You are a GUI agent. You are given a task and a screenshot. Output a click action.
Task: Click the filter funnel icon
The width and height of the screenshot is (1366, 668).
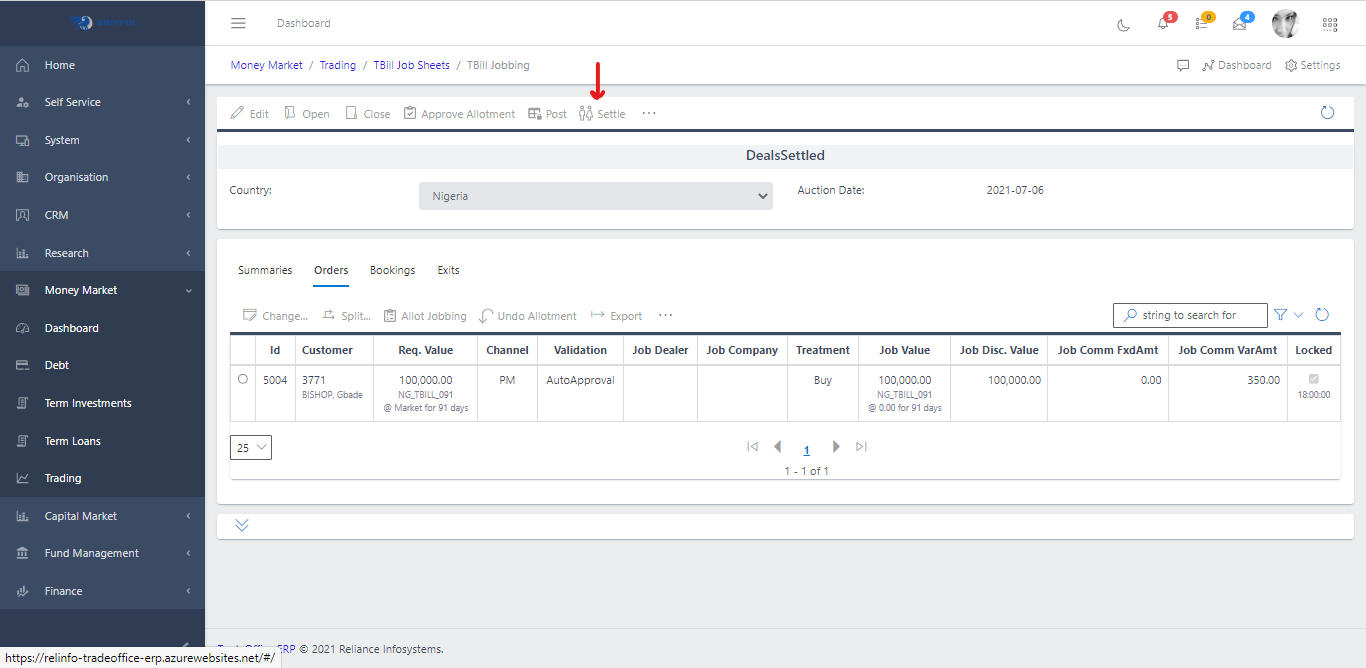[x=1280, y=315]
